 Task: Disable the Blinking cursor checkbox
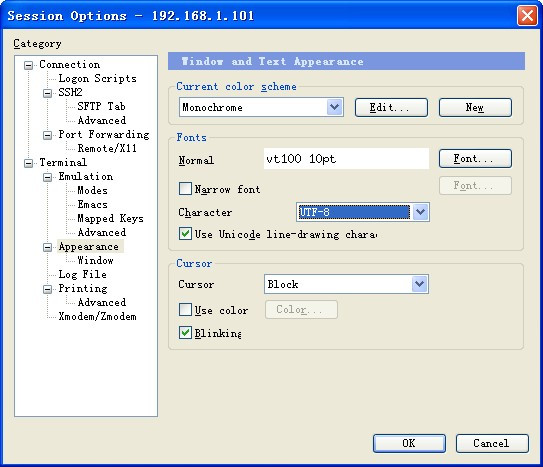[185, 333]
